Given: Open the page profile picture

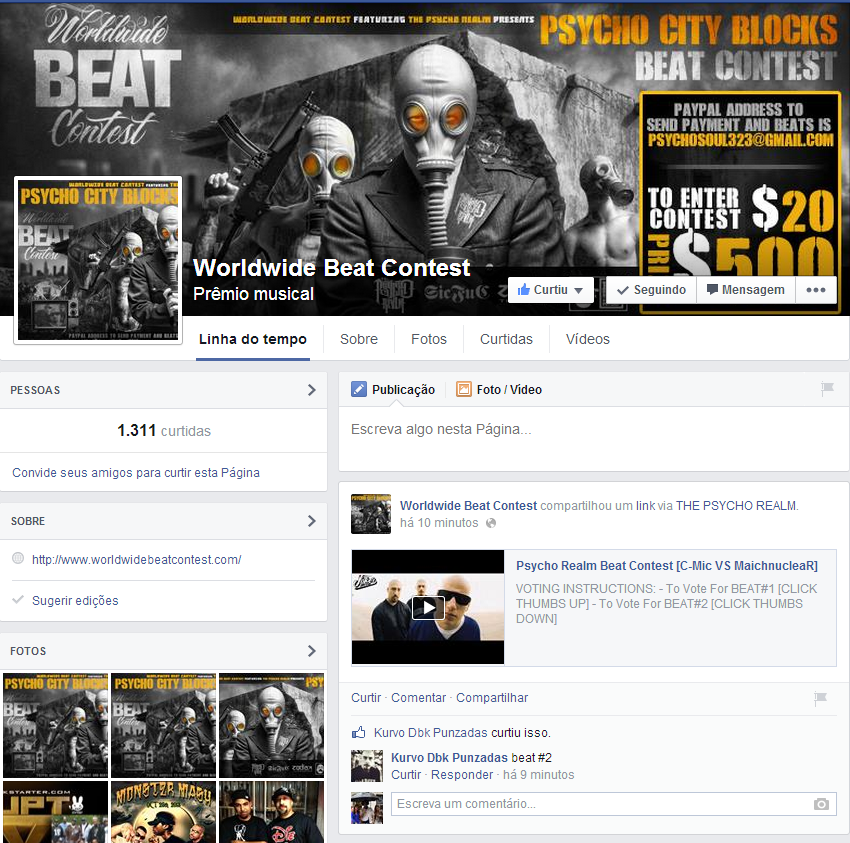Looking at the screenshot, I should tap(98, 260).
